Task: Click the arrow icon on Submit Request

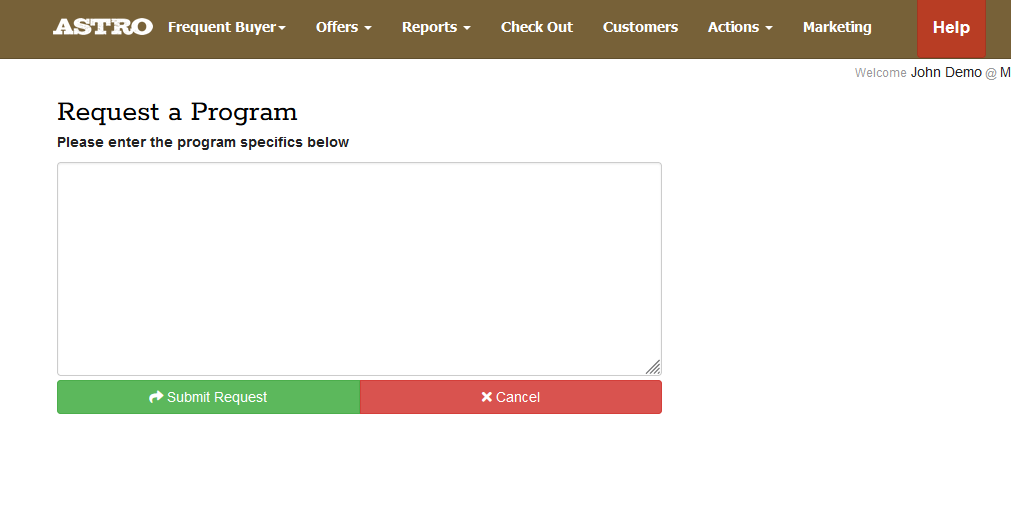Action: coord(155,397)
